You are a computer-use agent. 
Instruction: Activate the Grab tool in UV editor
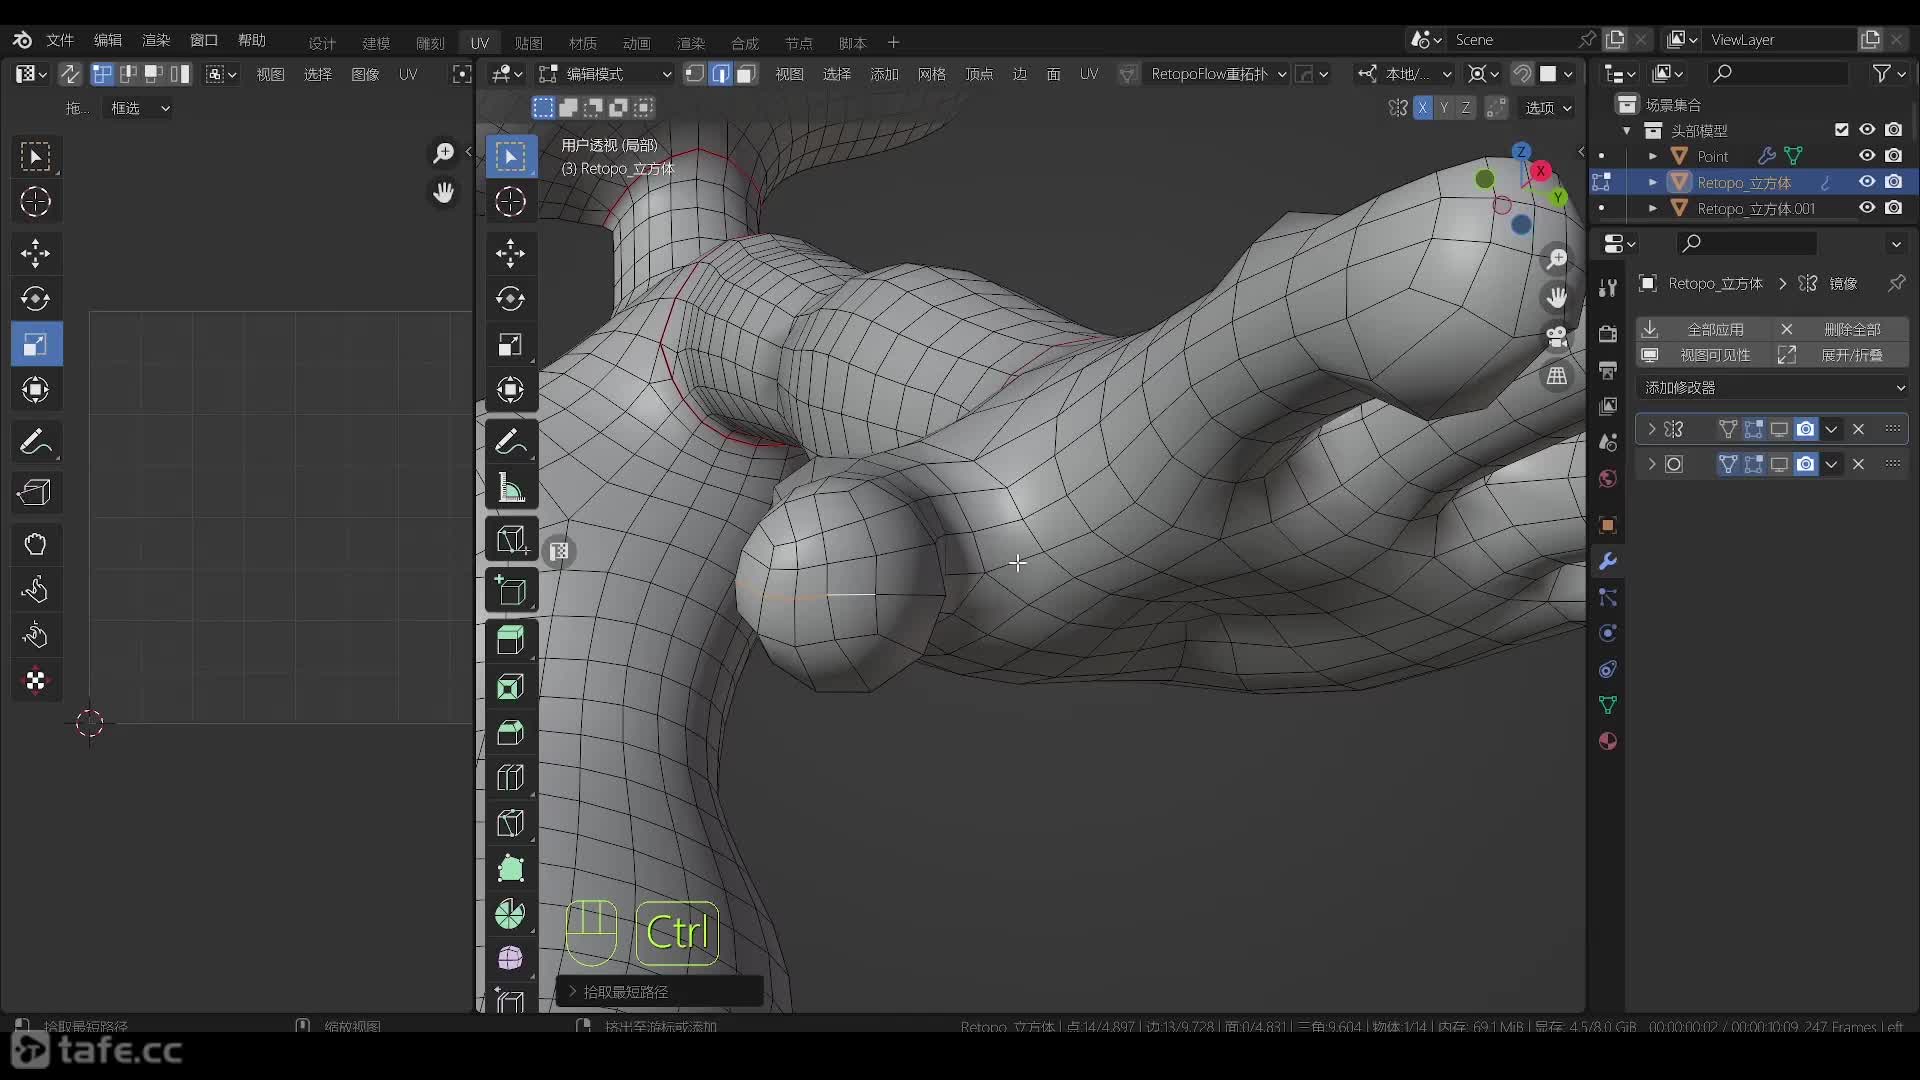pos(36,544)
